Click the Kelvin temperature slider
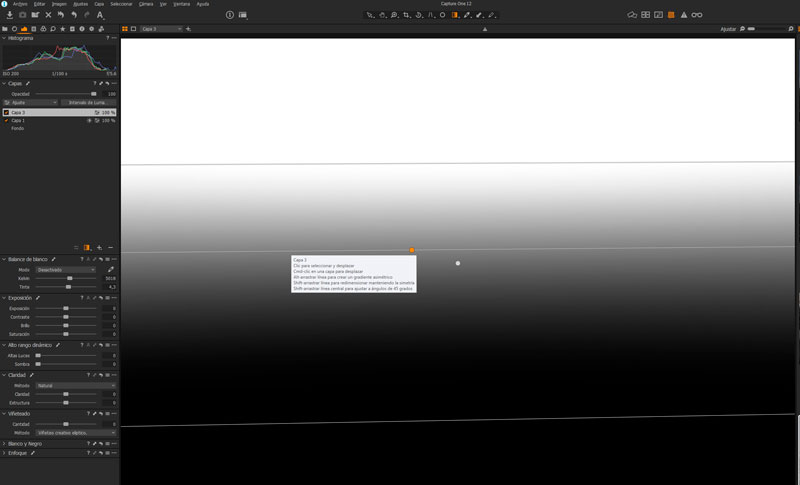This screenshot has width=800, height=485. (69, 278)
